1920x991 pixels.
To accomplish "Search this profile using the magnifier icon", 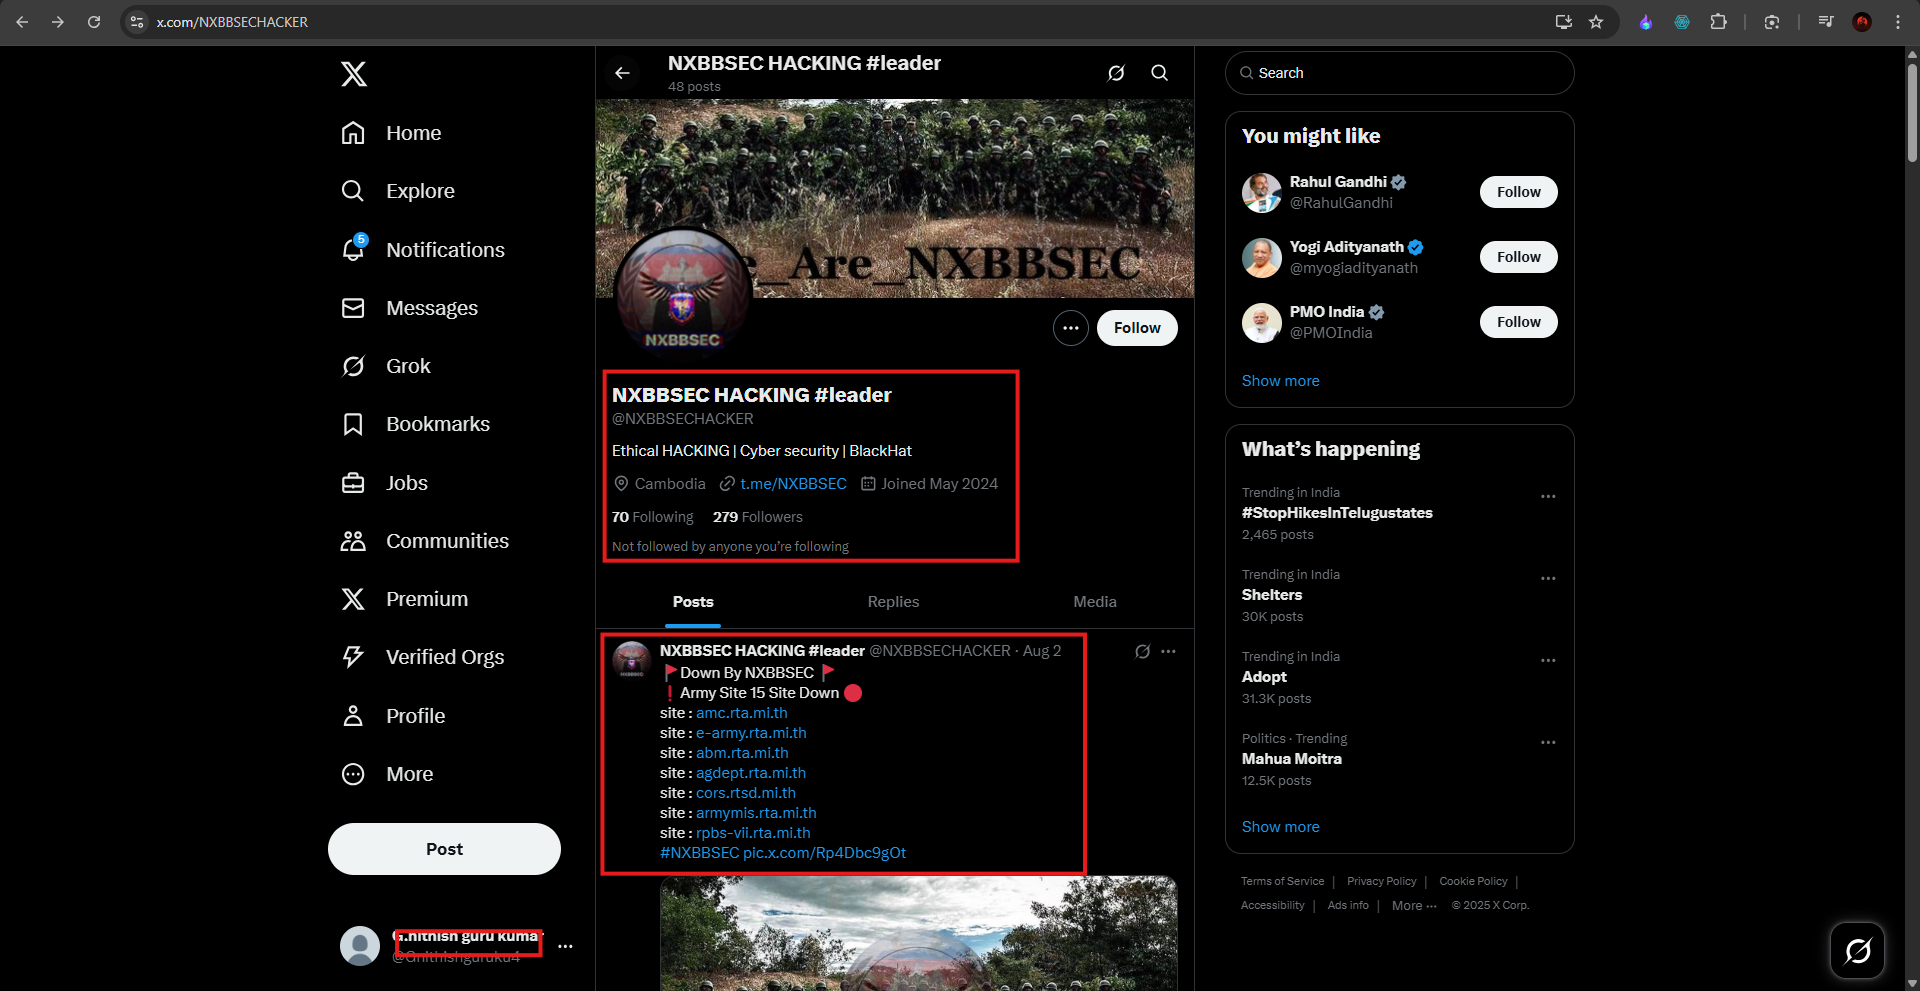I will (x=1159, y=73).
